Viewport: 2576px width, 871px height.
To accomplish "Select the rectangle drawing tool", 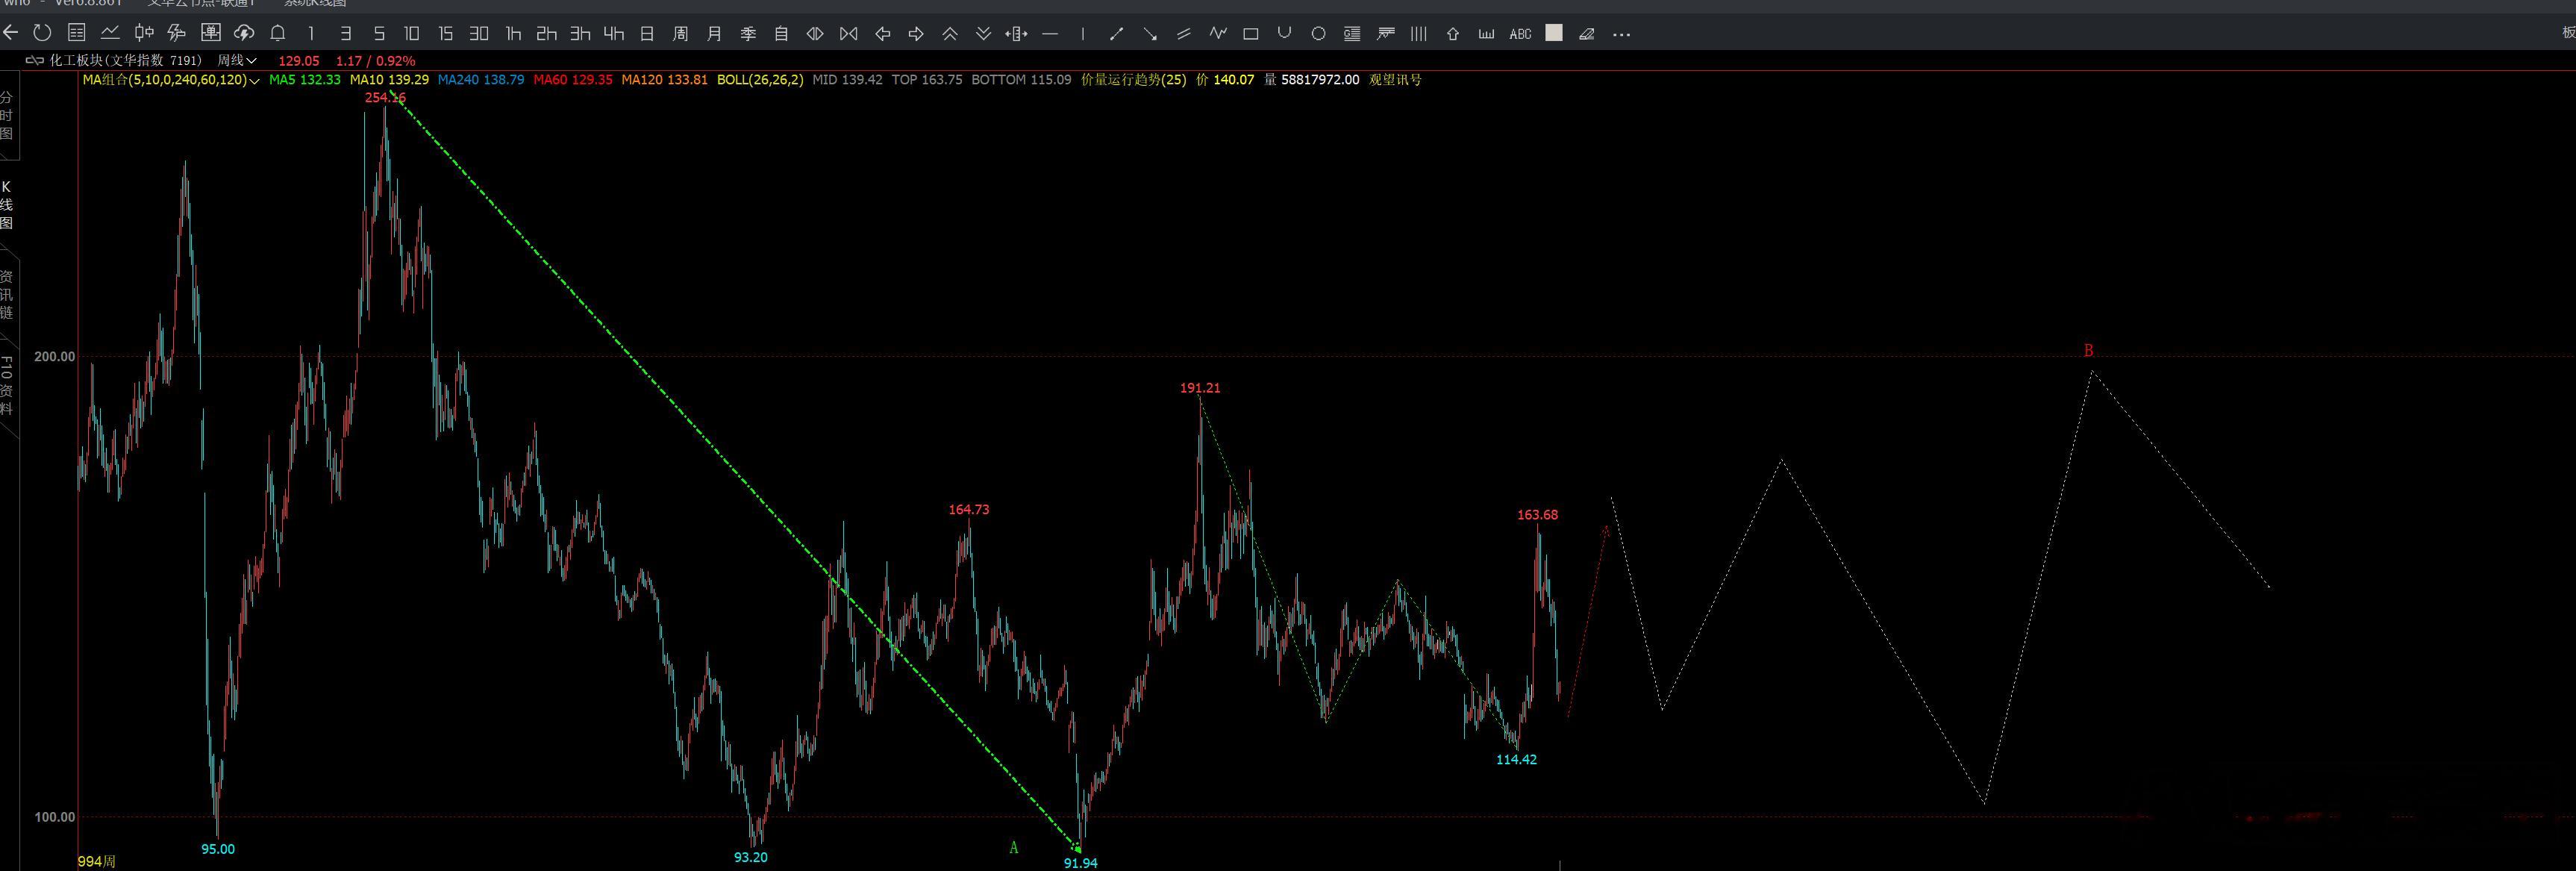I will pyautogui.click(x=1250, y=34).
